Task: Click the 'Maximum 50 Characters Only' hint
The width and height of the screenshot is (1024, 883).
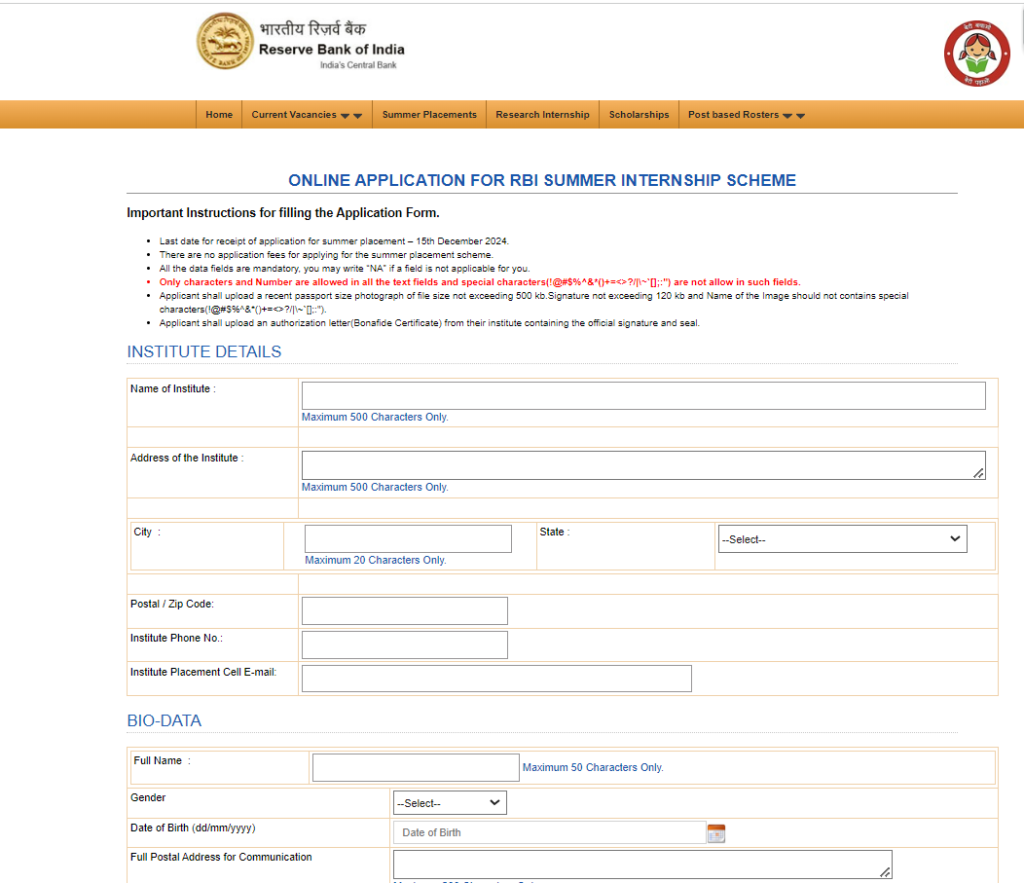Action: [593, 767]
